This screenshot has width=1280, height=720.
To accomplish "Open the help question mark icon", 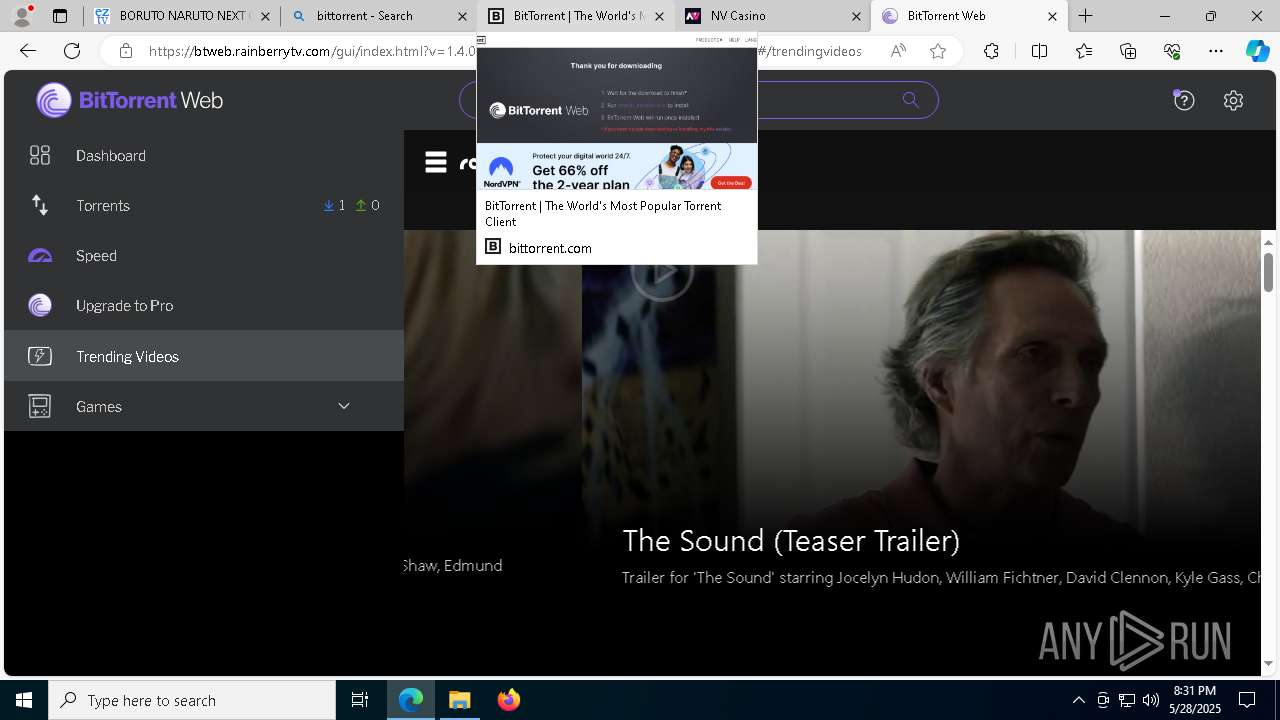I will [1184, 100].
